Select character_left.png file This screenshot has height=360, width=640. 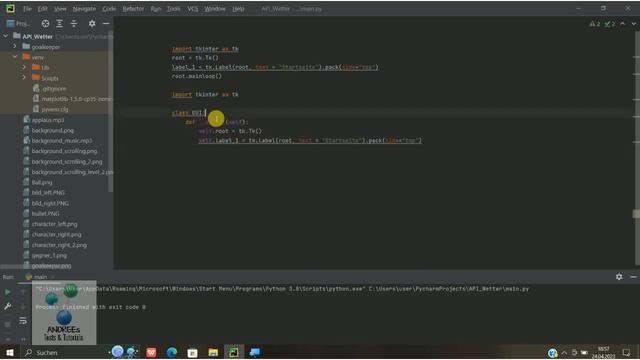pyautogui.click(x=51, y=224)
